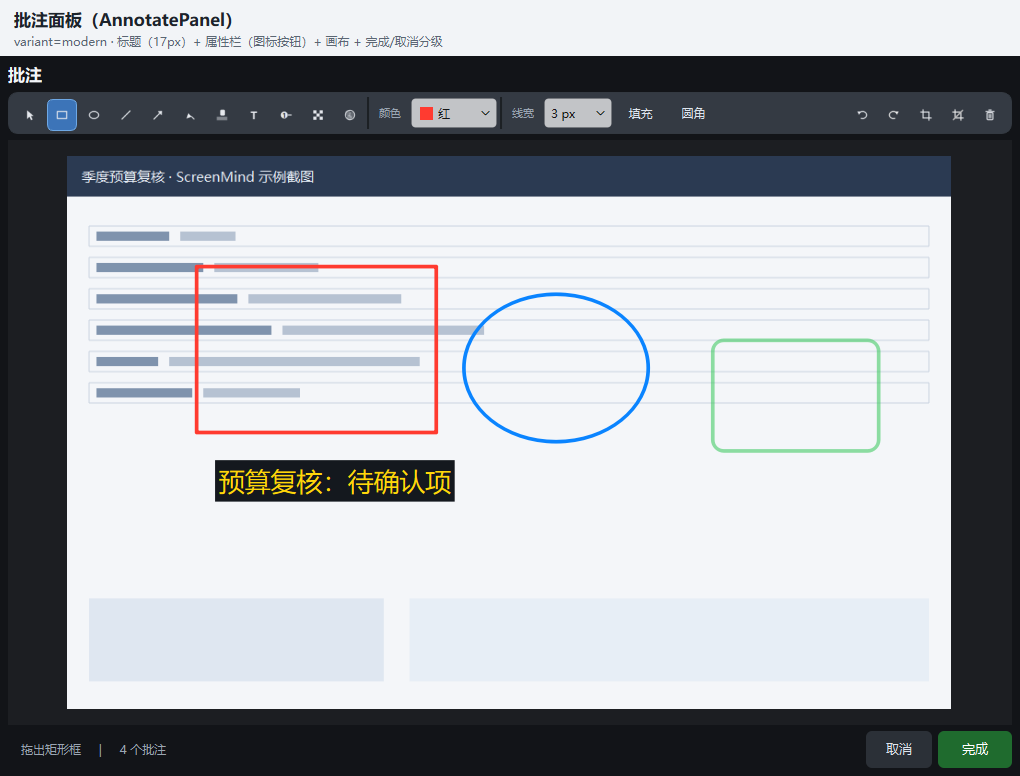The height and width of the screenshot is (776, 1020).
Task: Toggle the 圆角 rounded corners option
Action: pyautogui.click(x=693, y=114)
